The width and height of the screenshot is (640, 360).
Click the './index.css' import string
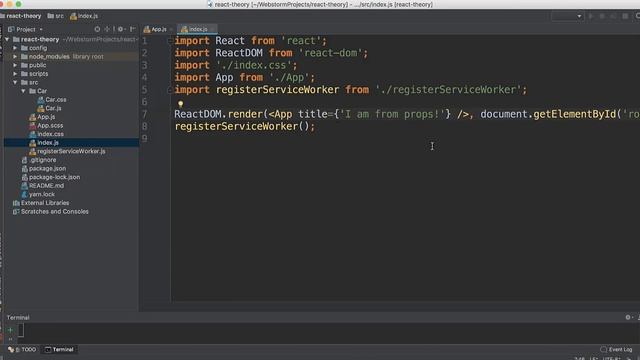[254, 65]
